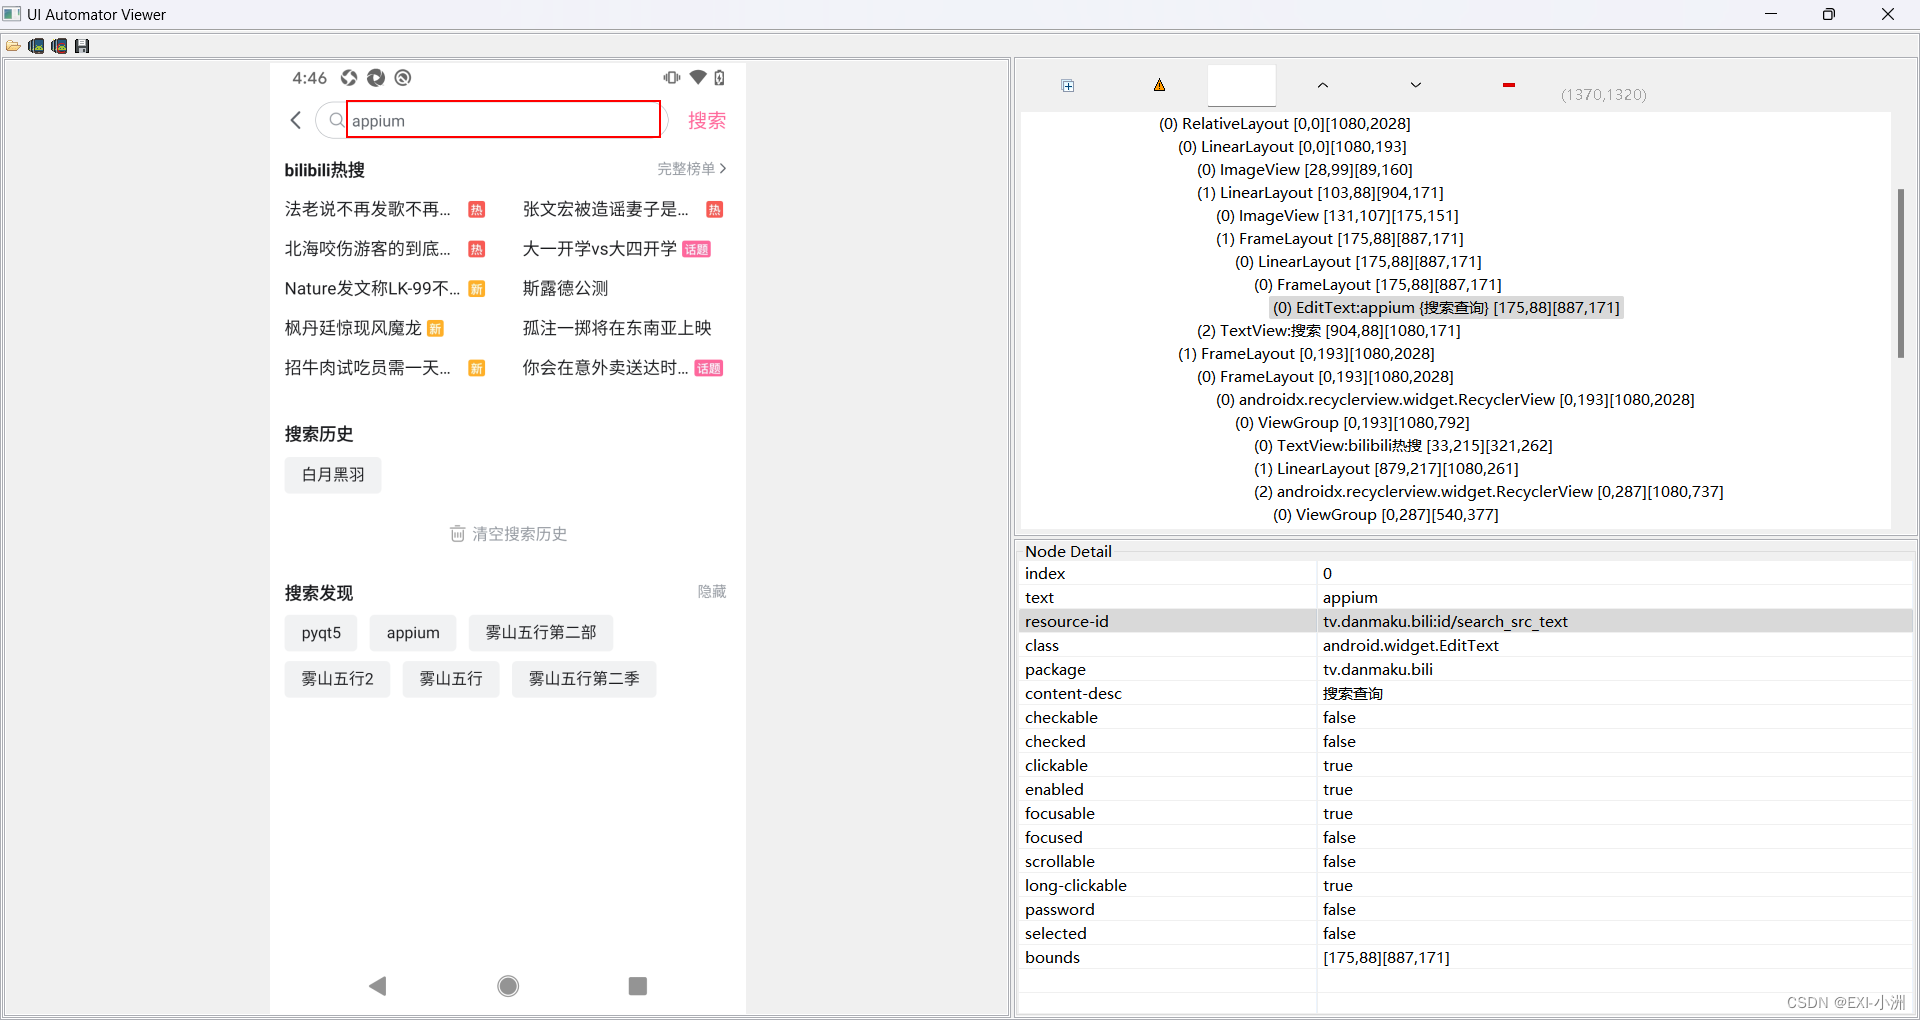The height and width of the screenshot is (1020, 1920).
Task: Tap the Android recents square button
Action: click(x=638, y=986)
